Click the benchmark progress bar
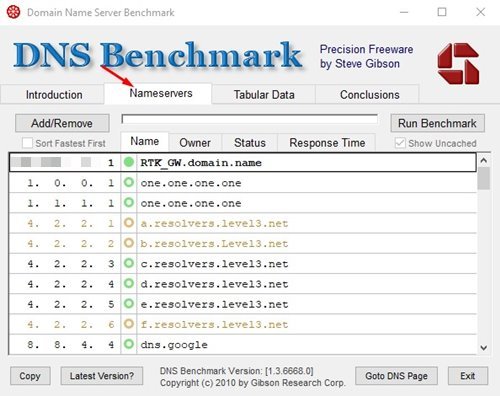 pyautogui.click(x=250, y=119)
